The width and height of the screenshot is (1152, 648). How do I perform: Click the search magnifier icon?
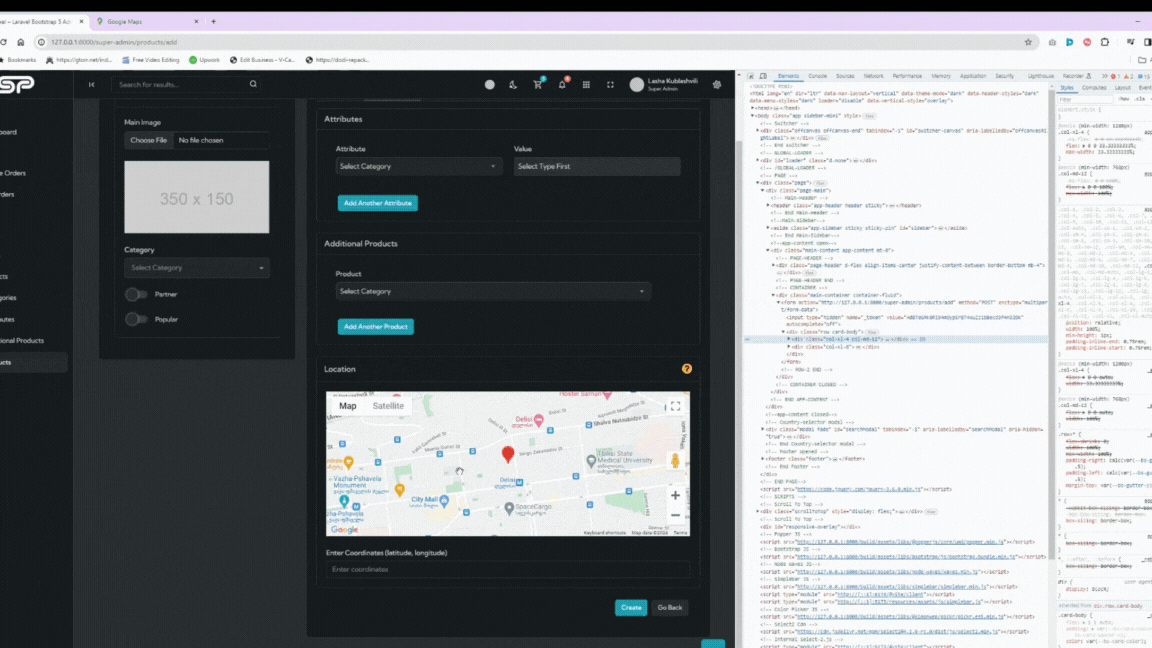click(253, 84)
